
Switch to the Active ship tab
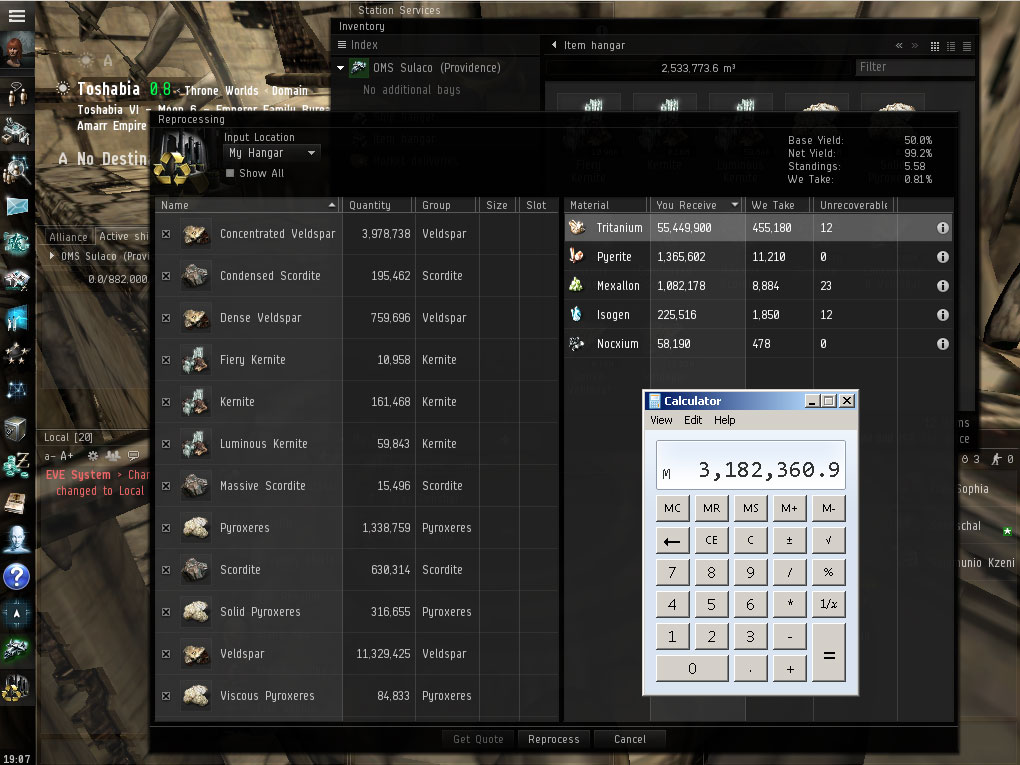123,237
